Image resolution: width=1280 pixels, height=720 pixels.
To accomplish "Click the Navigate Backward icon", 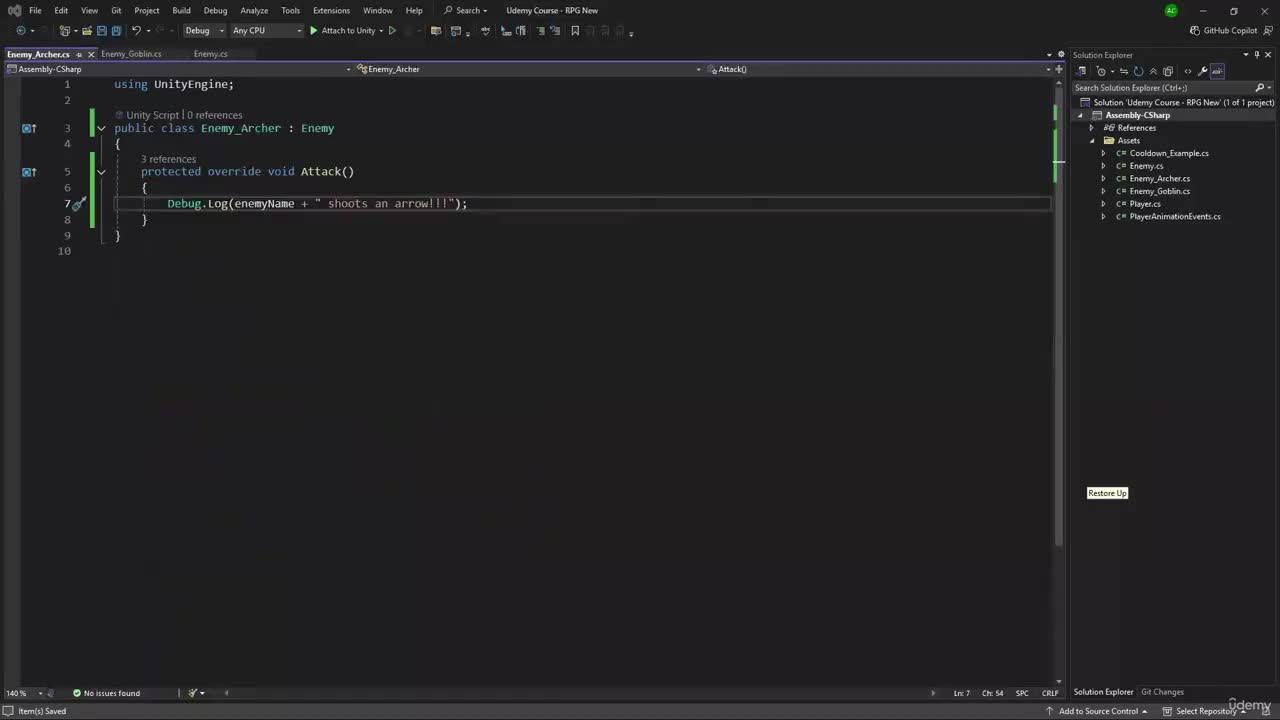I will point(20,31).
